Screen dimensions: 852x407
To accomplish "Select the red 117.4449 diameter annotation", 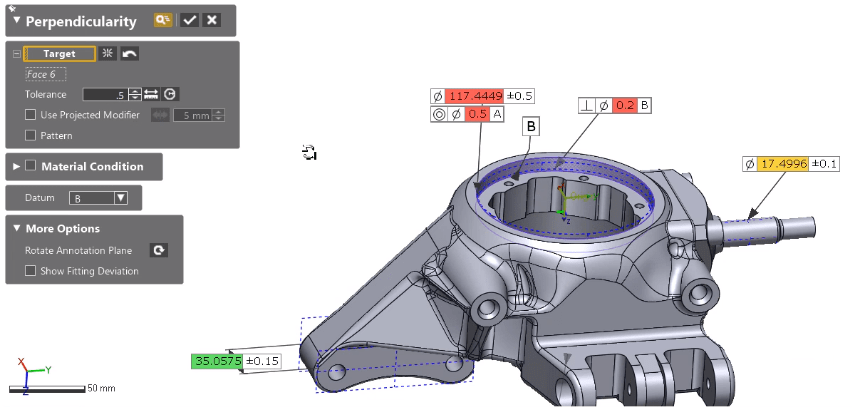I will coord(475,96).
